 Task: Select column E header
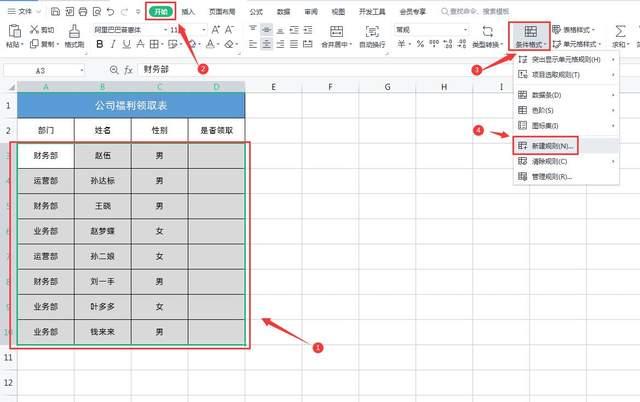click(273, 87)
